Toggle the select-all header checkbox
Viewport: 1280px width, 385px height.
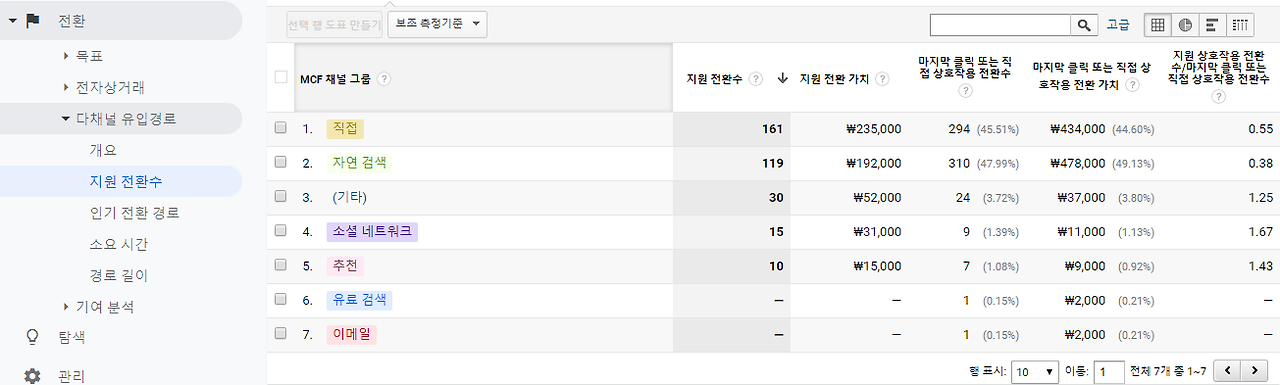tap(281, 77)
